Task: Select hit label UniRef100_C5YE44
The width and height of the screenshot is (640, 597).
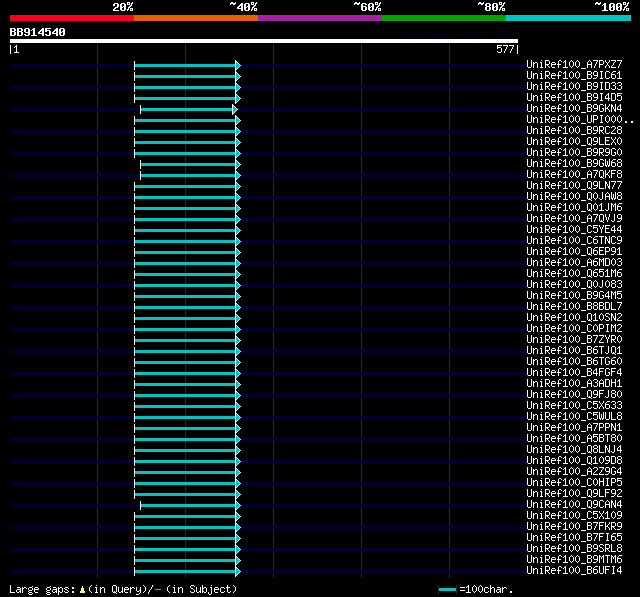Action: pyautogui.click(x=574, y=230)
